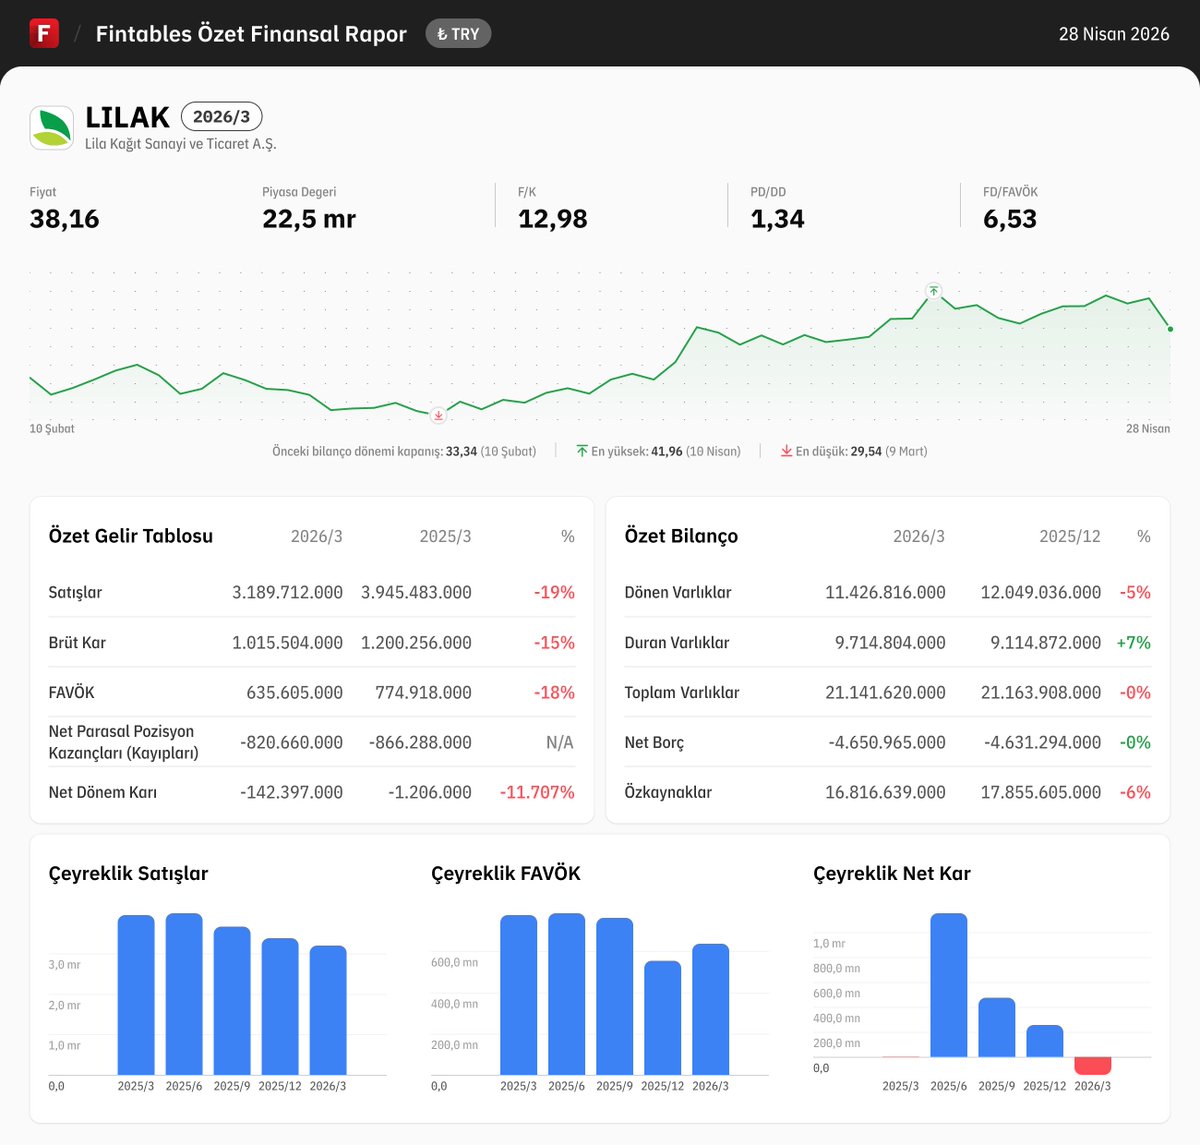Viewport: 1200px width, 1145px height.
Task: Click the FAVÖK change -18%
Action: [554, 692]
